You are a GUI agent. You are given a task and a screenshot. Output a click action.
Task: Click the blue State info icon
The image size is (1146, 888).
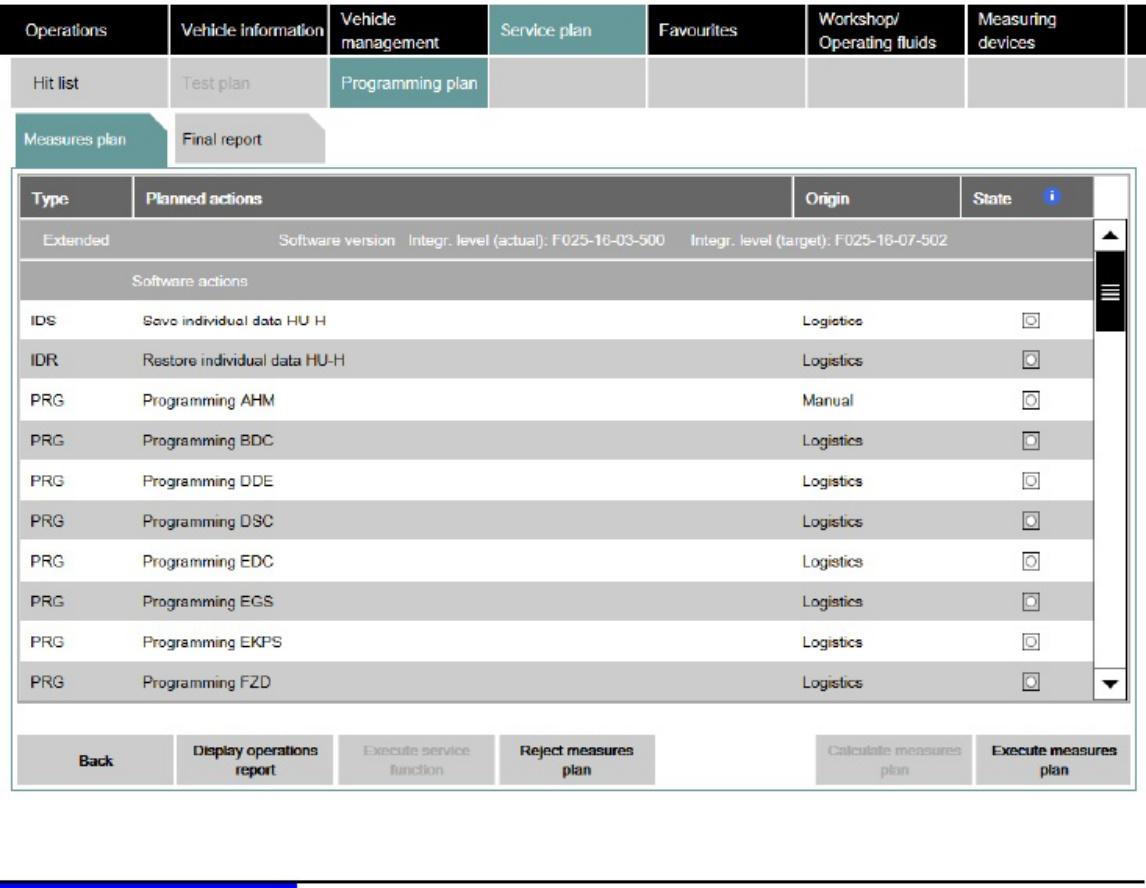pos(1052,197)
